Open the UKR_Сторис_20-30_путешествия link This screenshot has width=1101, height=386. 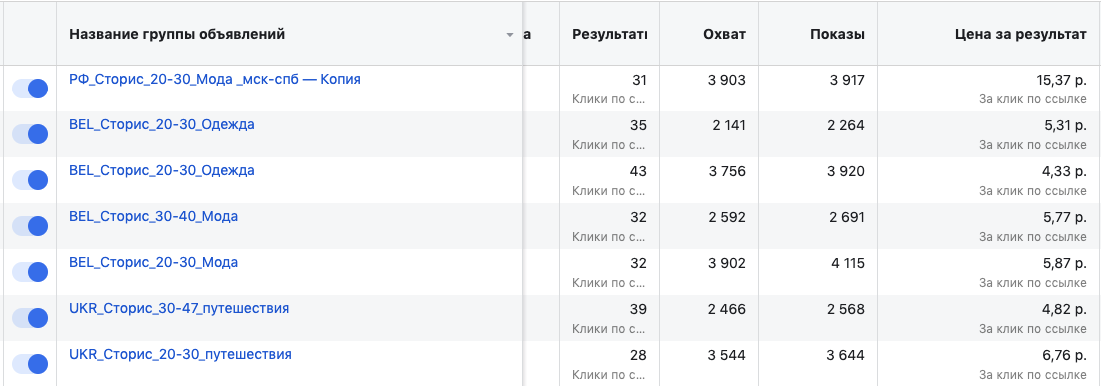coord(180,354)
